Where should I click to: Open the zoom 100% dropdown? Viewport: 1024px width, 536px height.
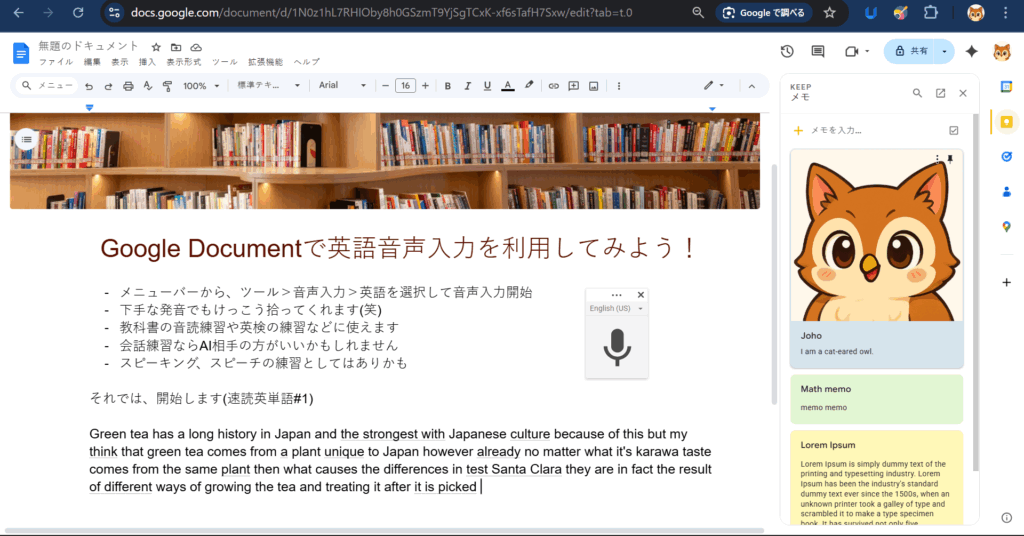click(x=201, y=86)
